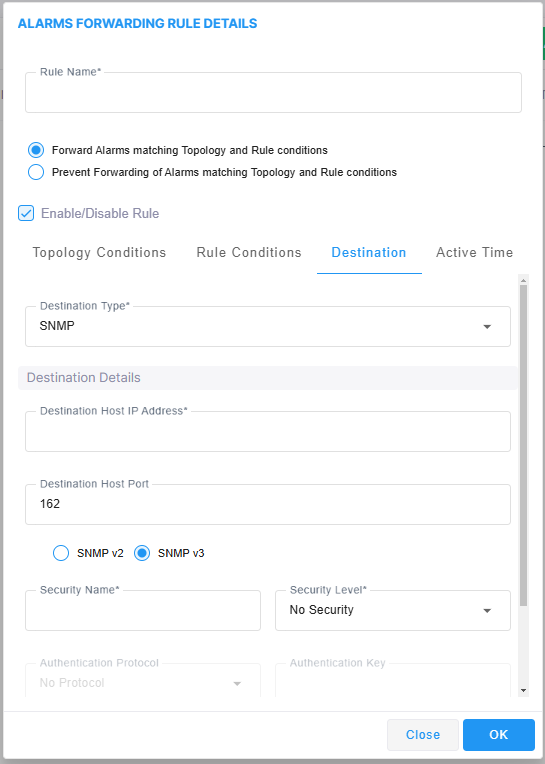
Task: Click the vertical scrollbar thumb
Action: [x=524, y=445]
